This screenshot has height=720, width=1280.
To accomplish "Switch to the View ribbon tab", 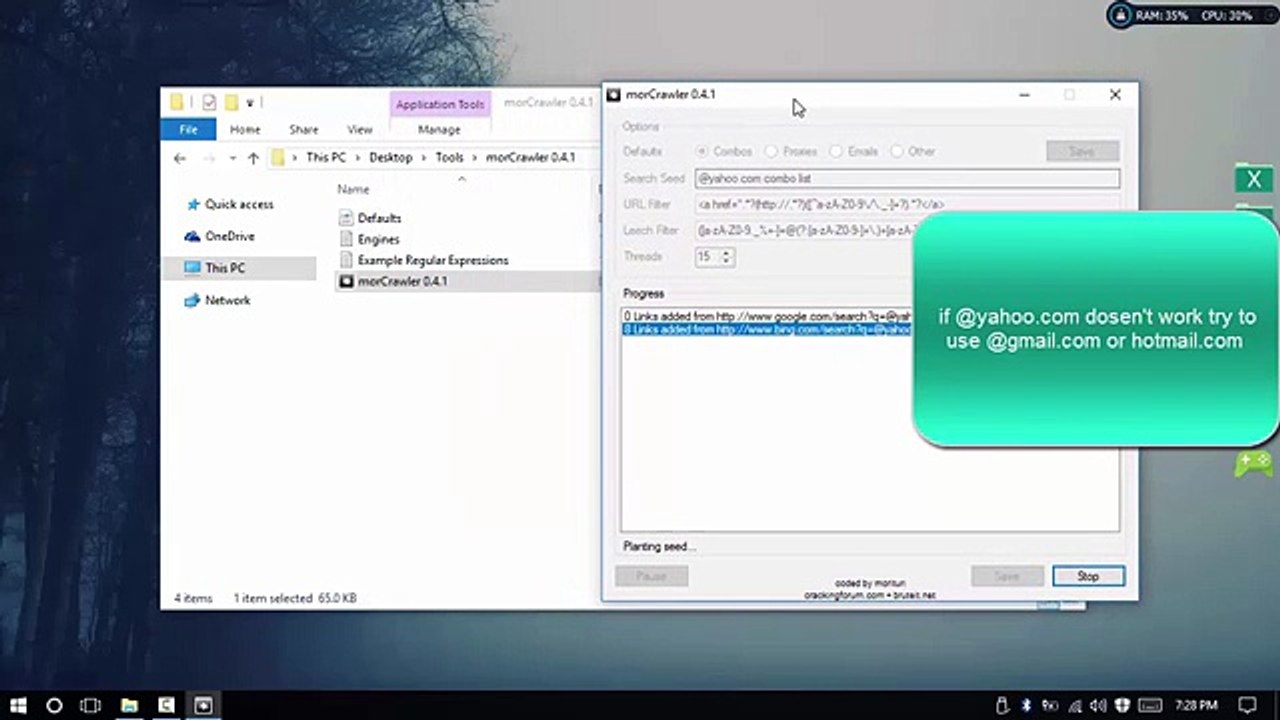I will pyautogui.click(x=360, y=129).
